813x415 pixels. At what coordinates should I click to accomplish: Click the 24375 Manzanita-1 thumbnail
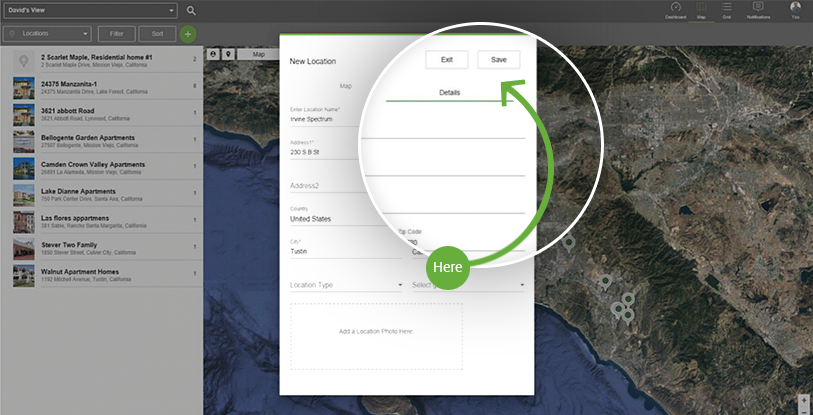pos(23,88)
